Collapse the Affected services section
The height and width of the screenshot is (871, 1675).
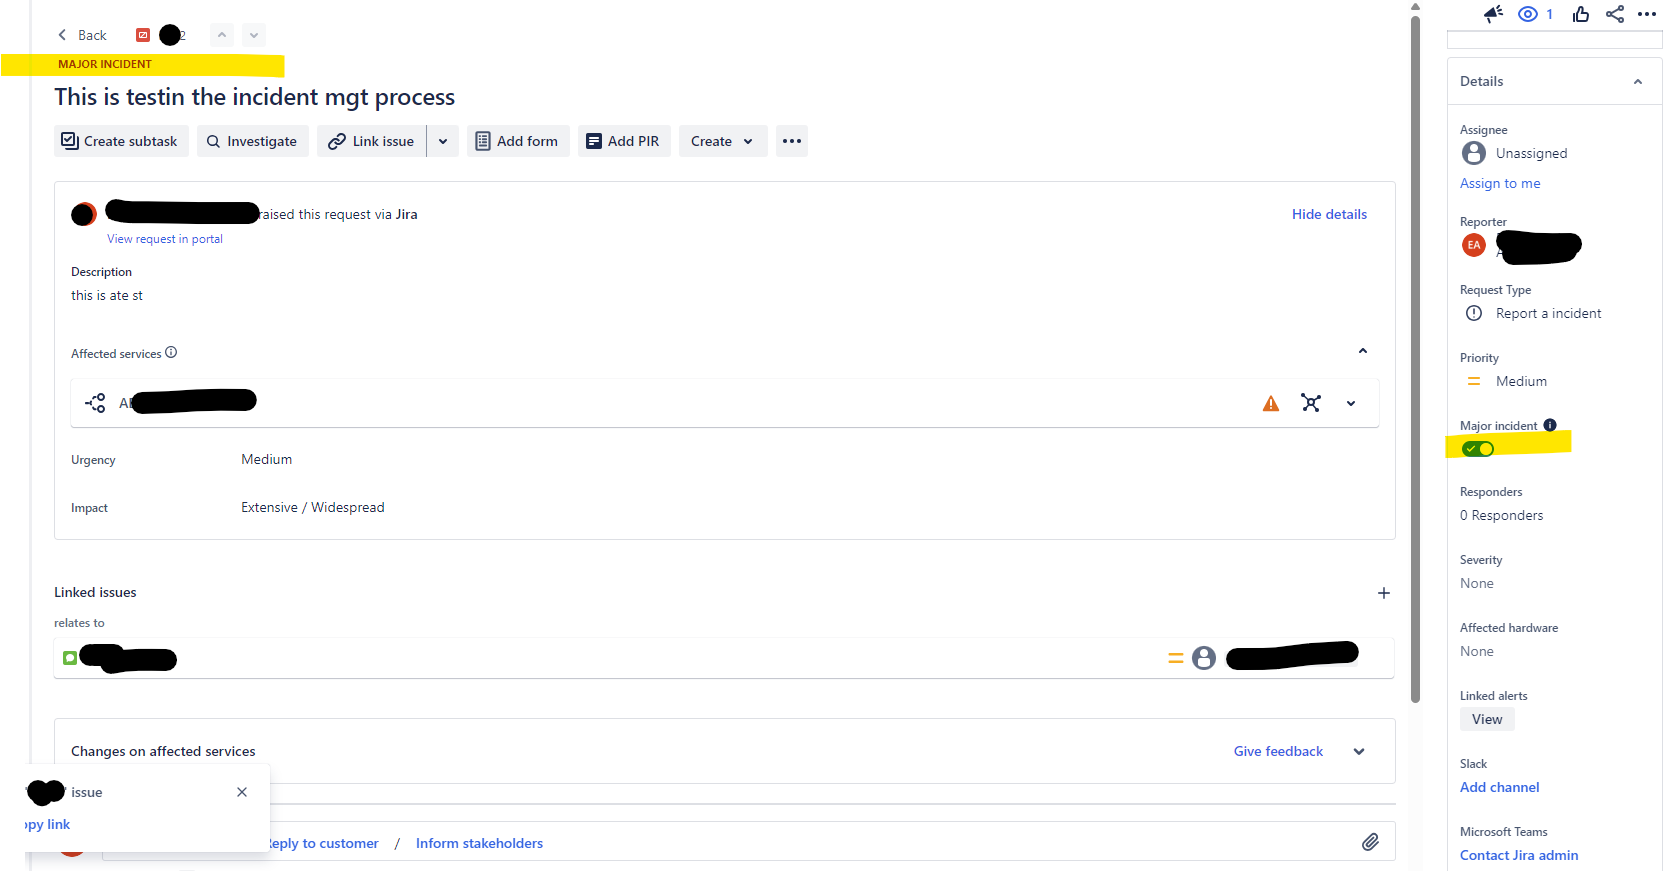pyautogui.click(x=1363, y=351)
